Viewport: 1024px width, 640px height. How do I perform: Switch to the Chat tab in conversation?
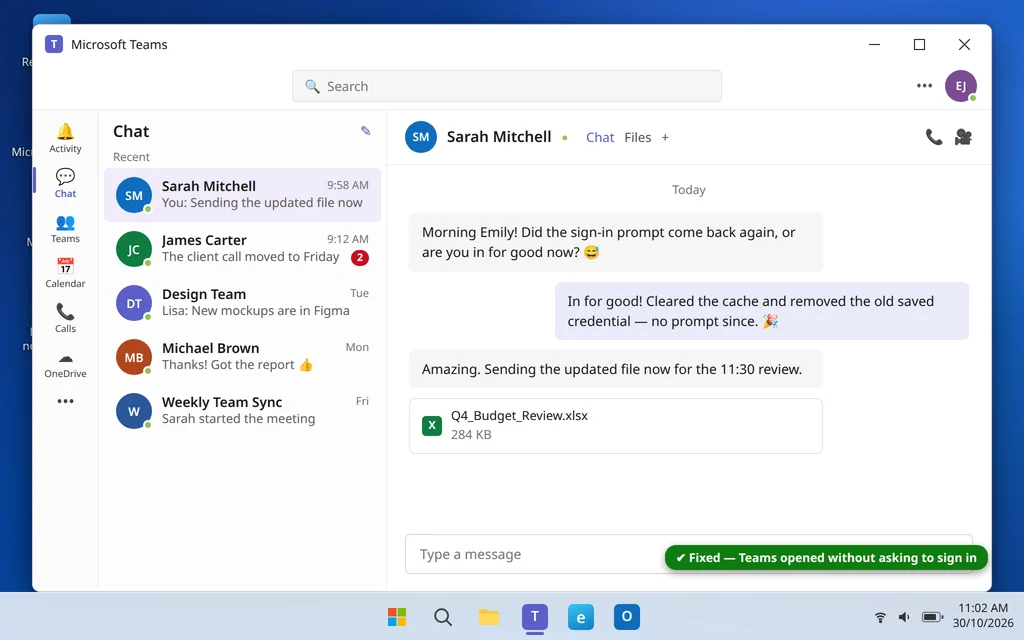click(600, 137)
